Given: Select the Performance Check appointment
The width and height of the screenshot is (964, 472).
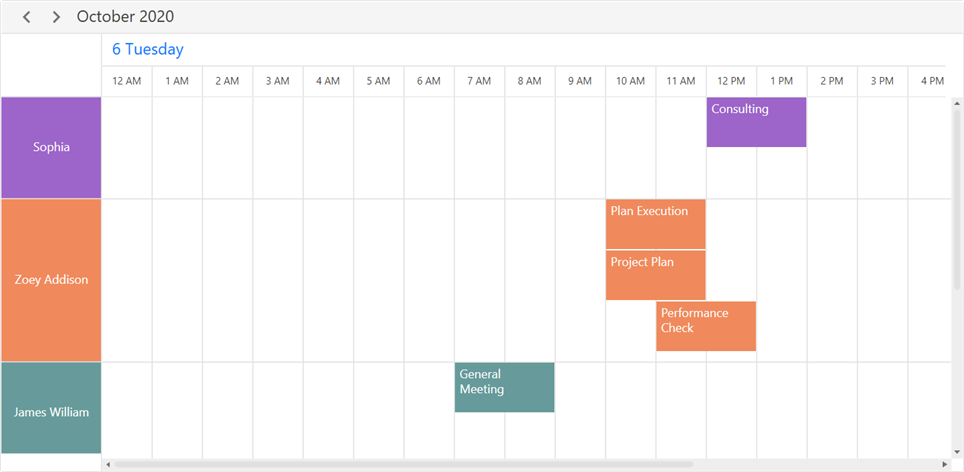Looking at the screenshot, I should coord(705,326).
